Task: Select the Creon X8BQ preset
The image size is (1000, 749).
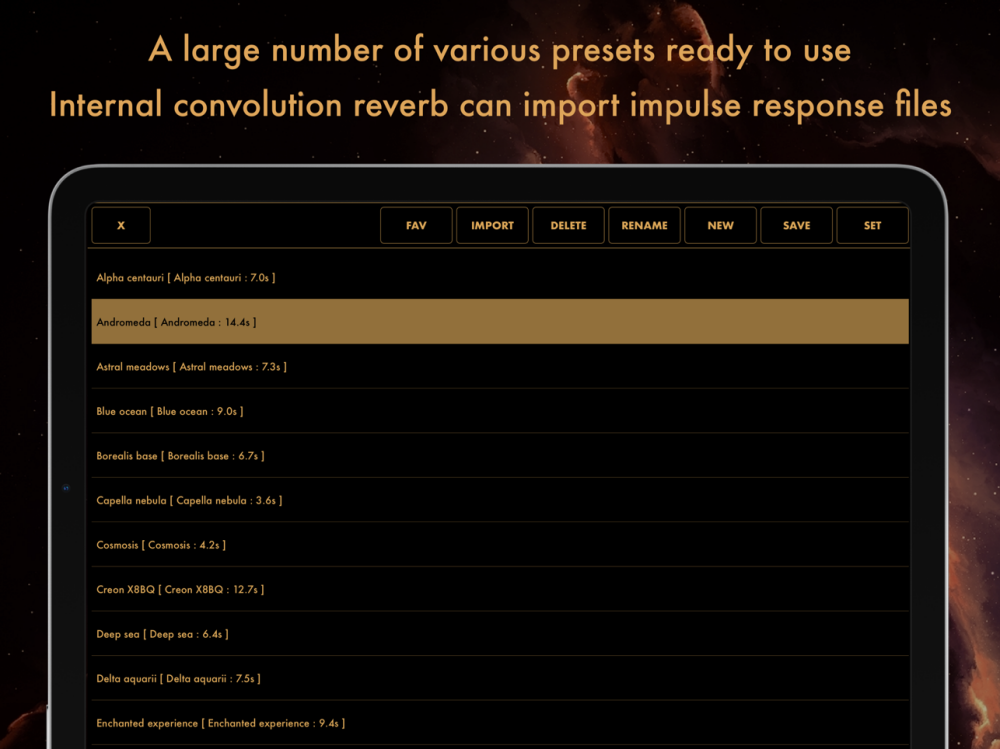Action: 500,590
